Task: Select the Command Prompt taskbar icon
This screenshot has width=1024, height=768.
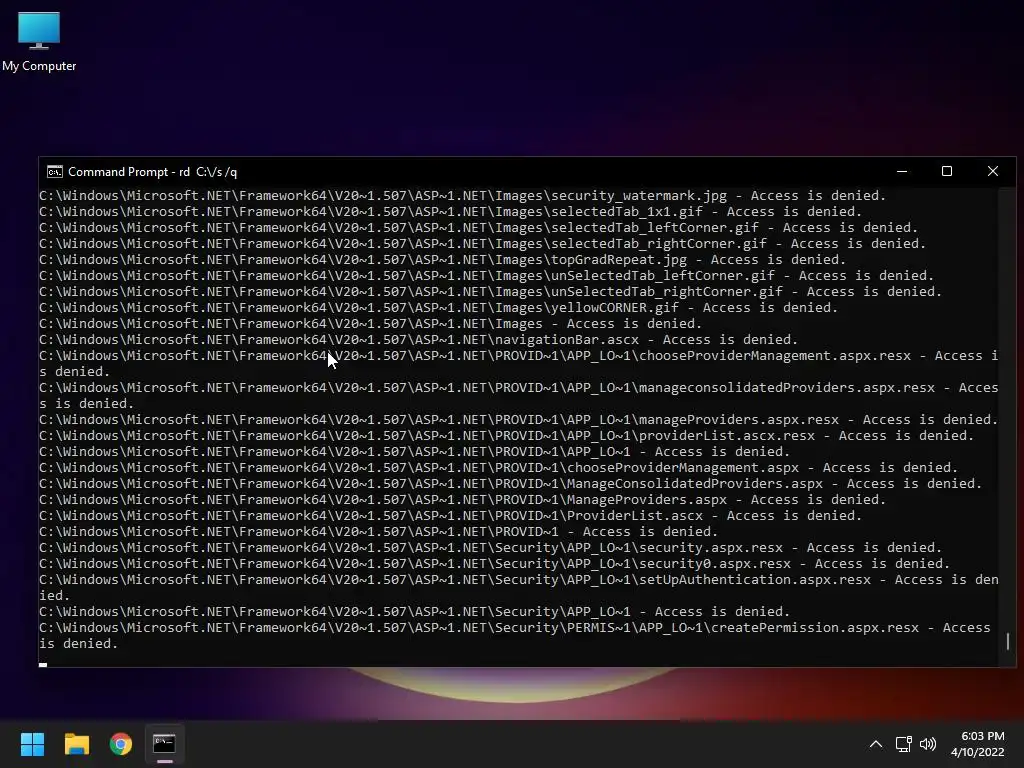Action: coord(165,744)
